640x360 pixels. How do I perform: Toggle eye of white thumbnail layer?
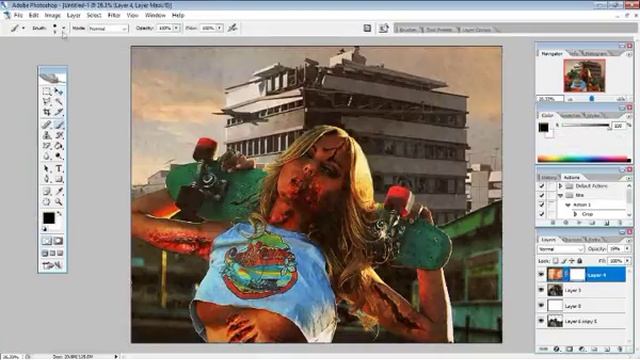[x=541, y=306]
